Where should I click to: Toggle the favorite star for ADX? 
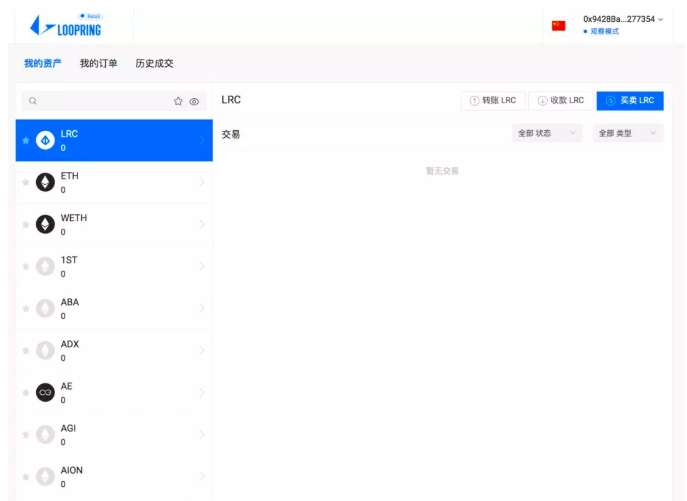(26, 351)
